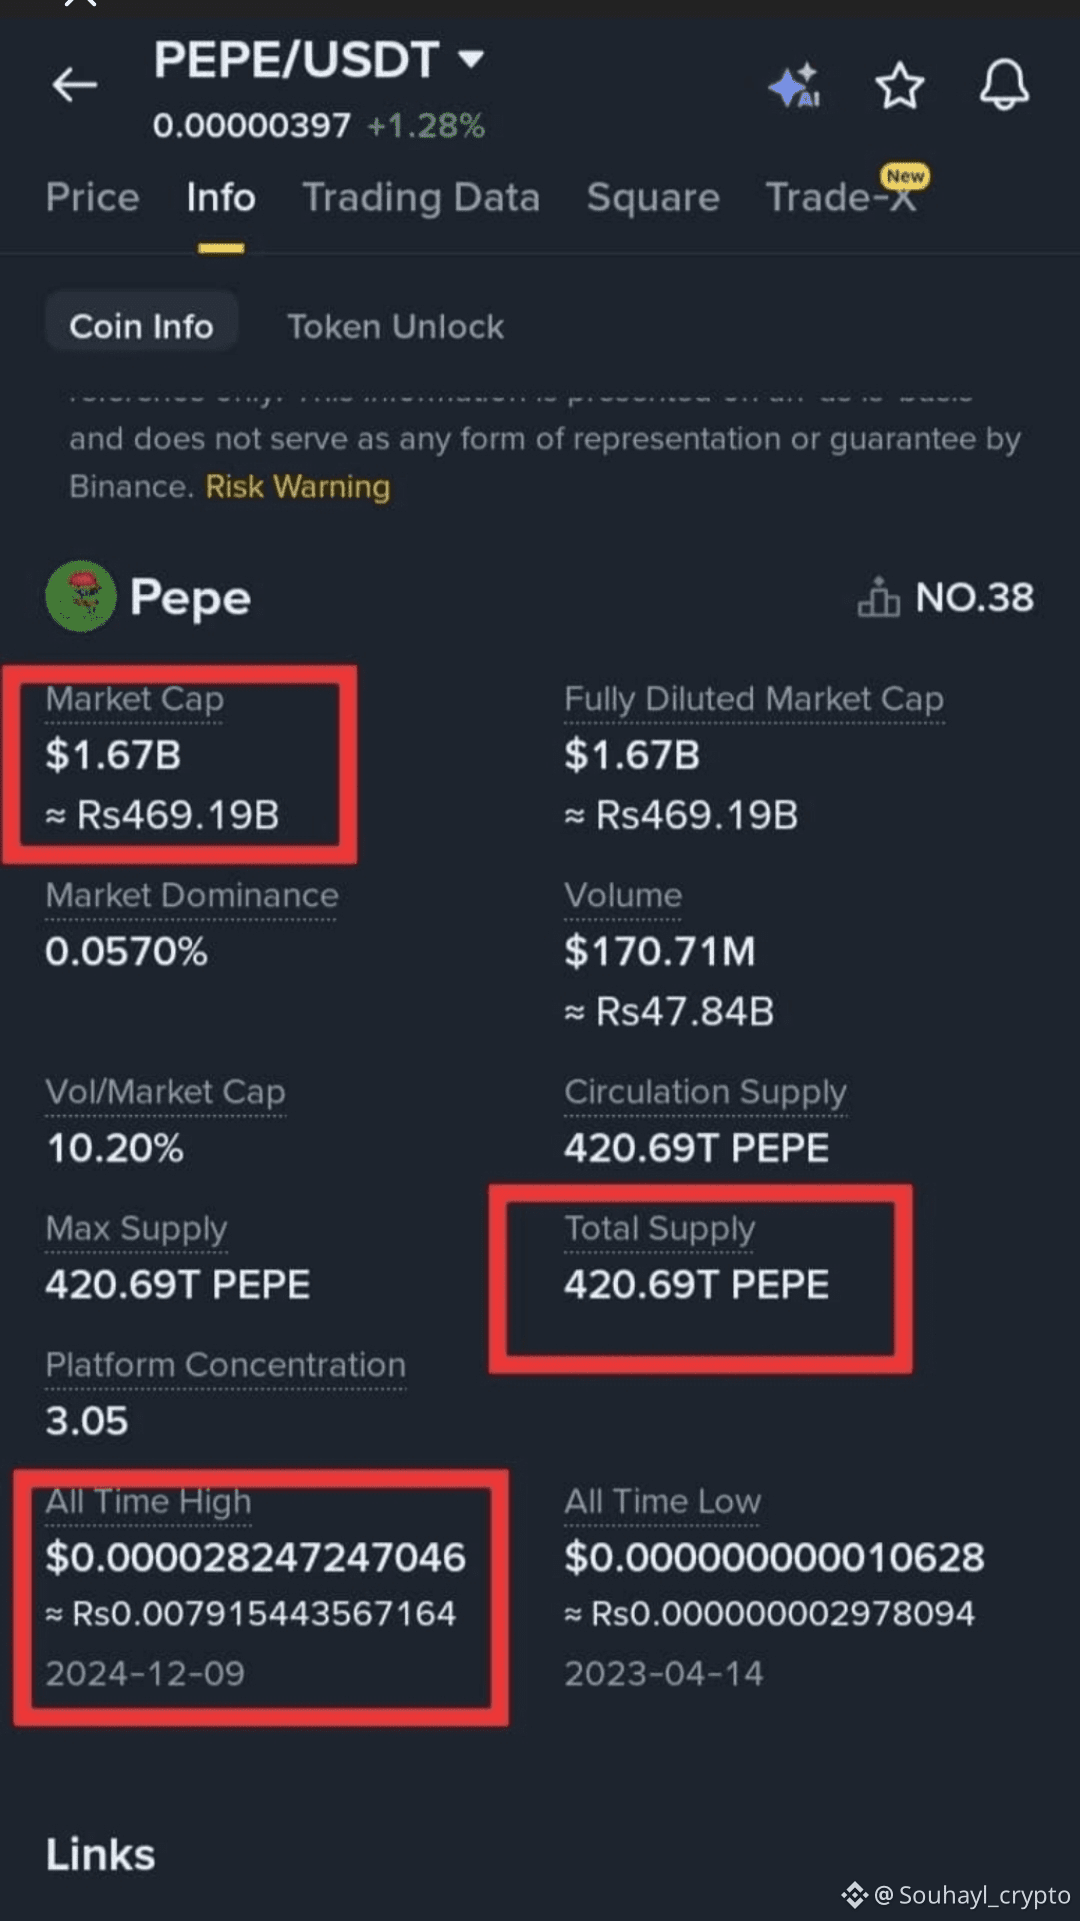Tap the Market Cap label for details
Screen dimensions: 1080x1921
click(x=134, y=699)
